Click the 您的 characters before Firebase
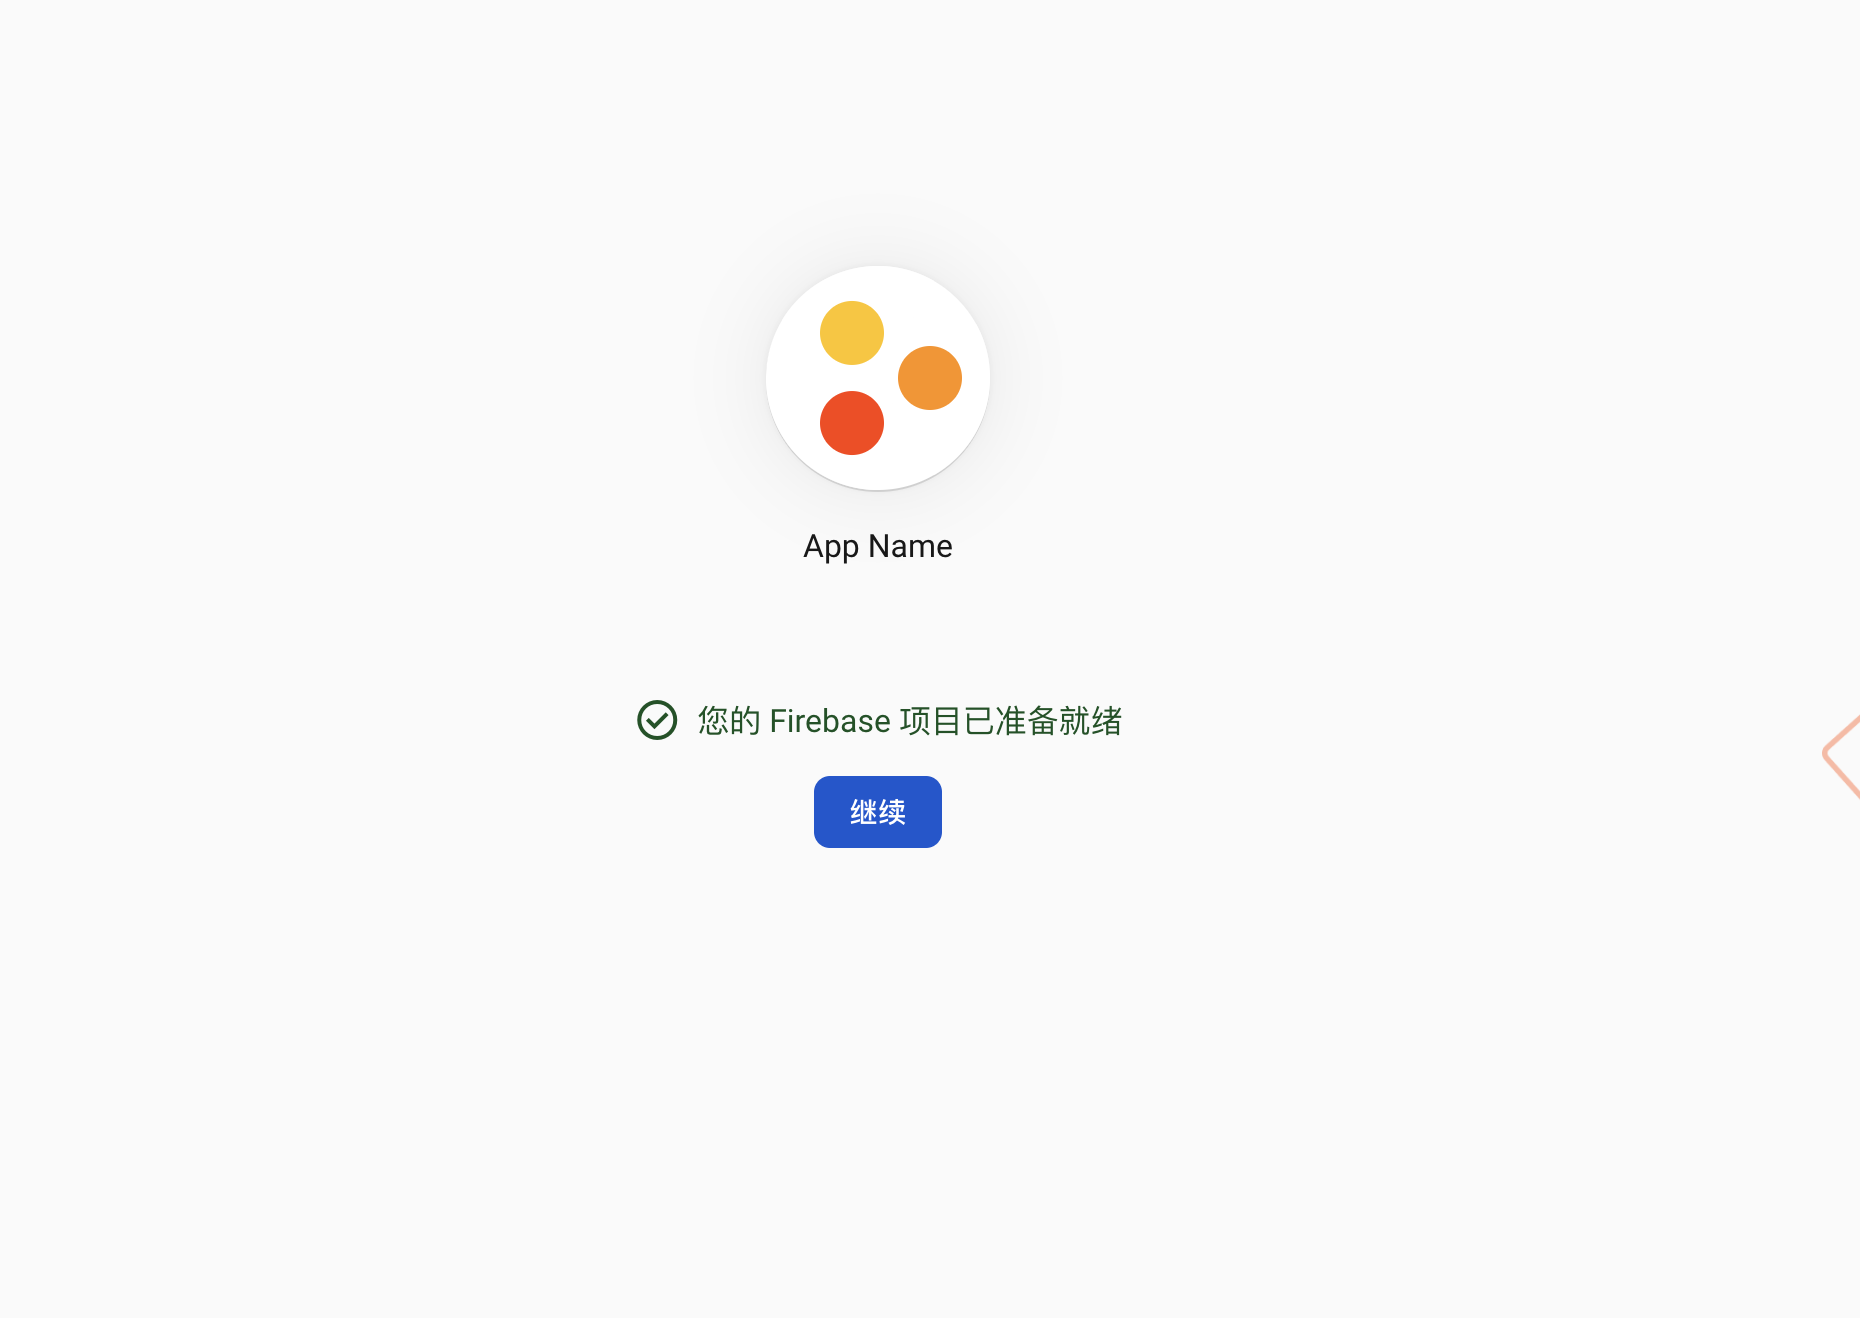 pyautogui.click(x=729, y=721)
